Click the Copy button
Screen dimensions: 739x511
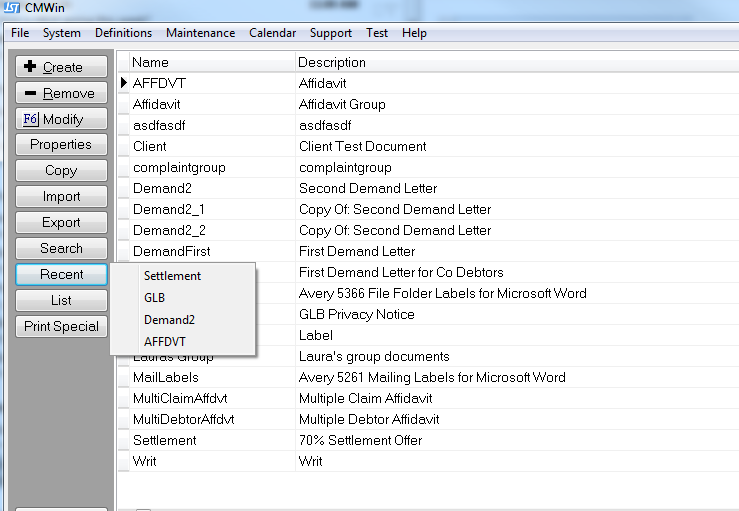point(62,171)
